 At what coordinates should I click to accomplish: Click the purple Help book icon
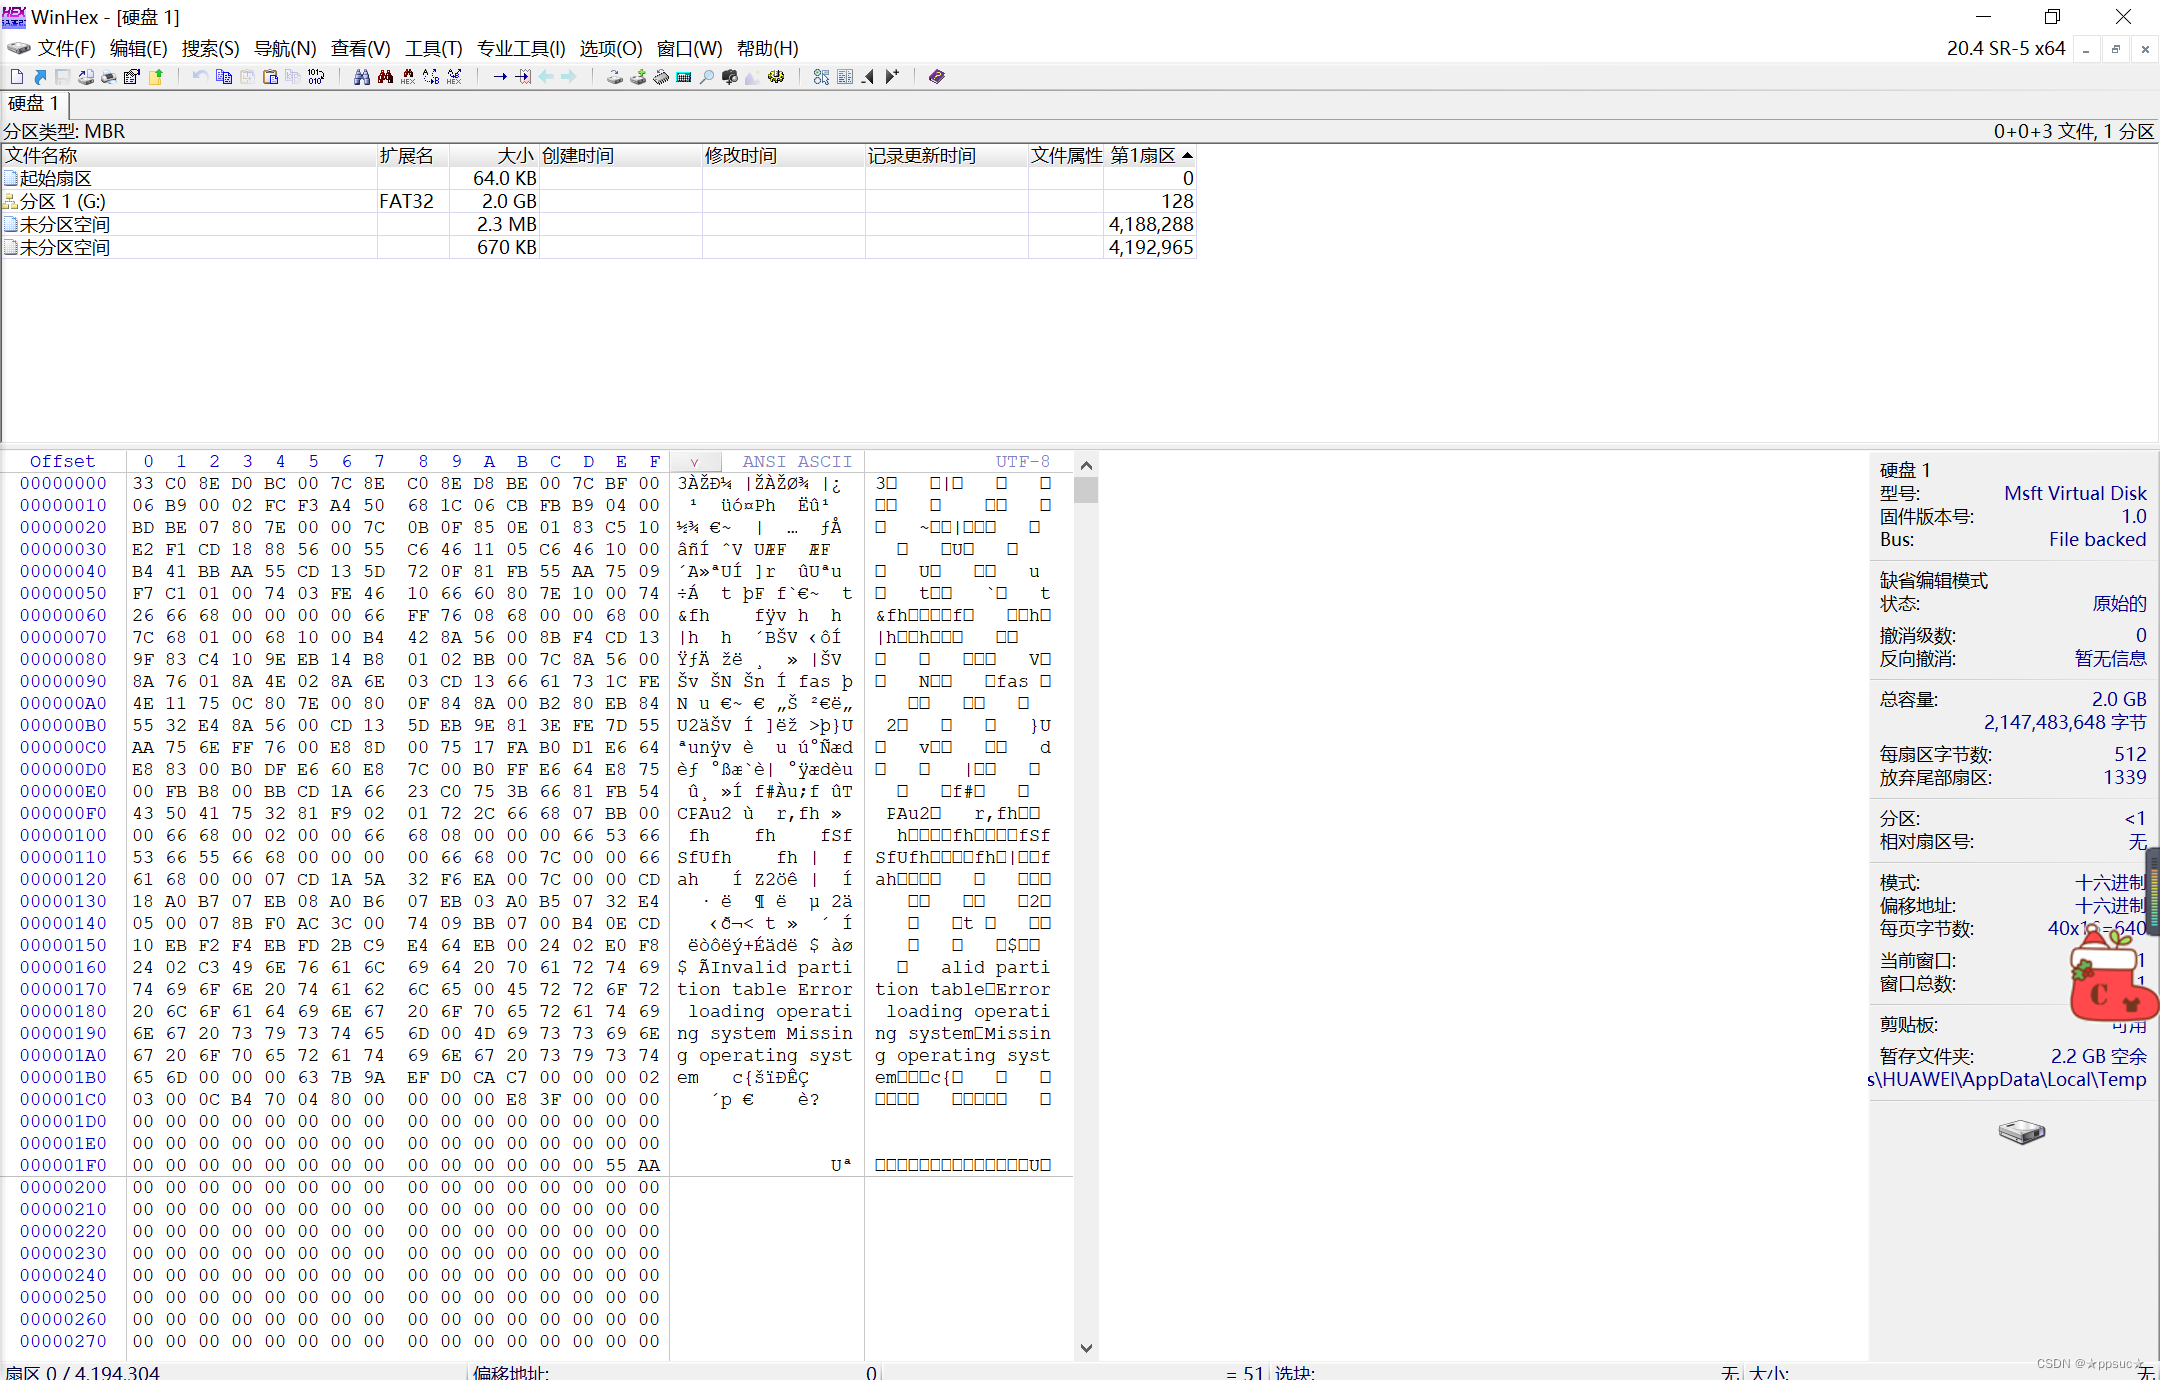936,77
